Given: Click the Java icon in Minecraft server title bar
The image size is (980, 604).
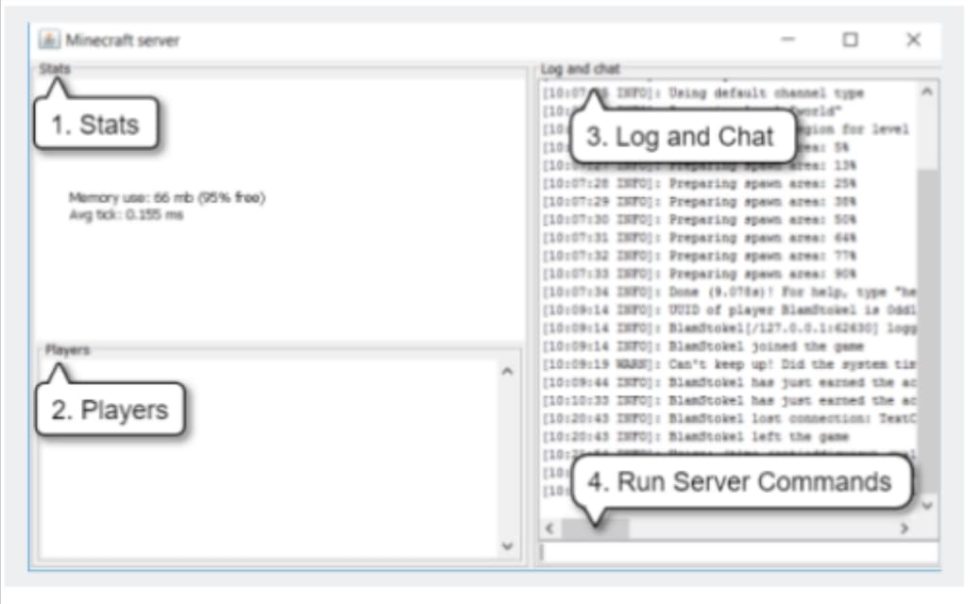Looking at the screenshot, I should [49, 39].
